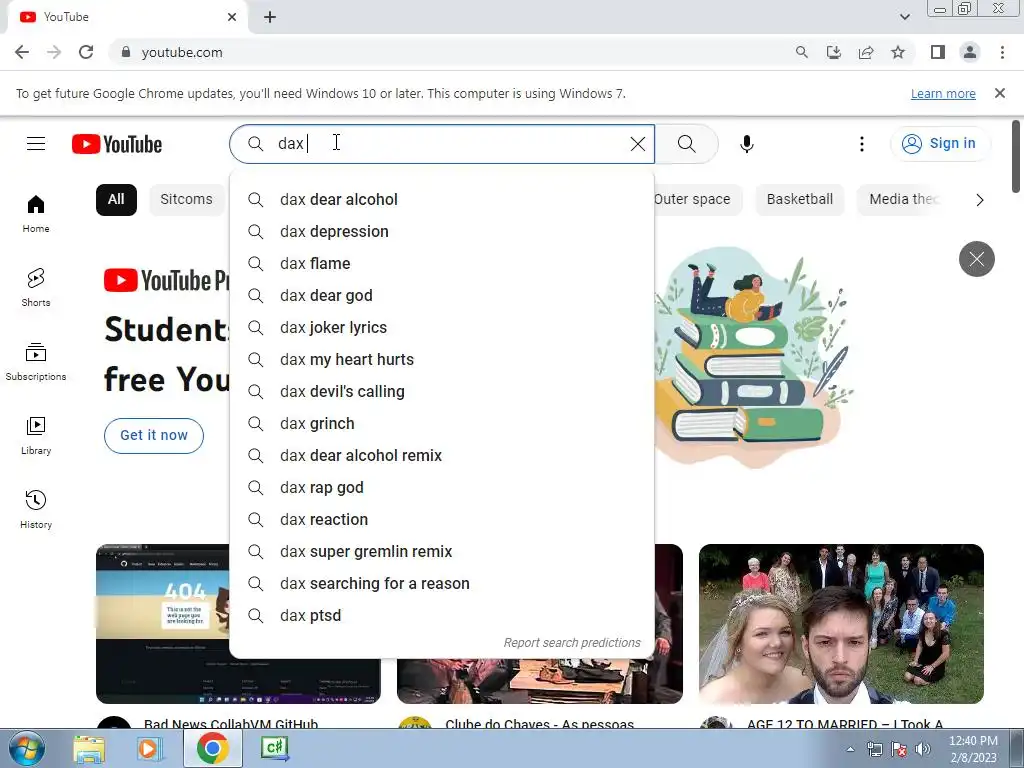This screenshot has width=1024, height=768.
Task: Choose suggestion dax searching for a reason
Action: click(441, 583)
